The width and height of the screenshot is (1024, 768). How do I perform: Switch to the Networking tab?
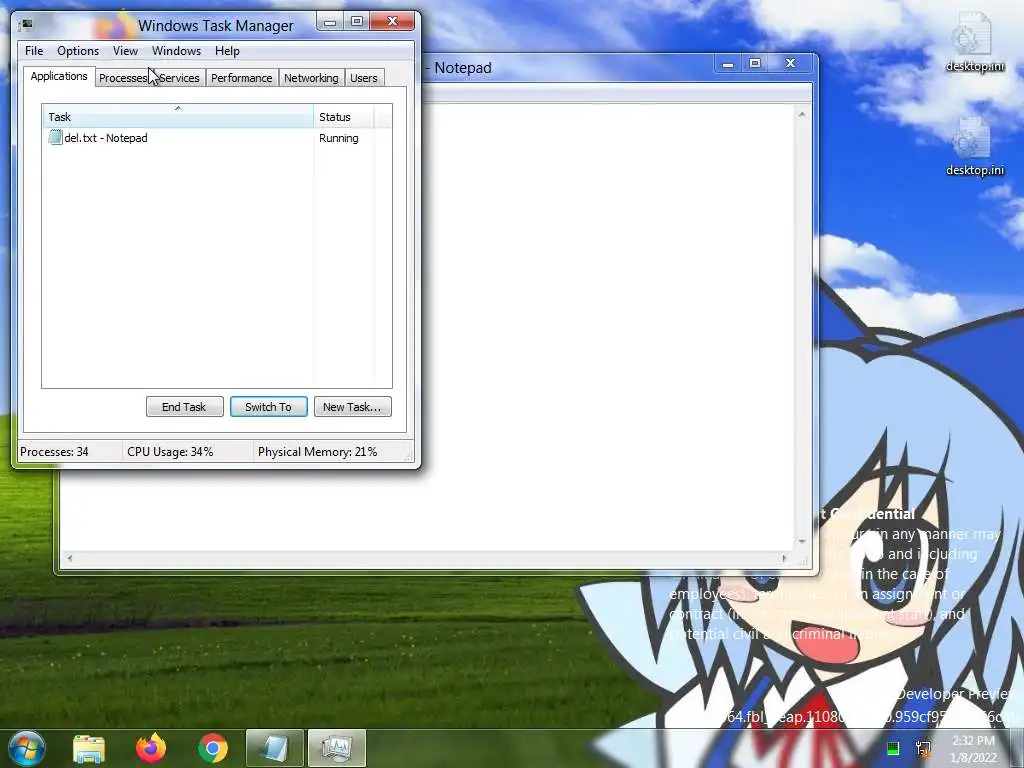(x=312, y=78)
